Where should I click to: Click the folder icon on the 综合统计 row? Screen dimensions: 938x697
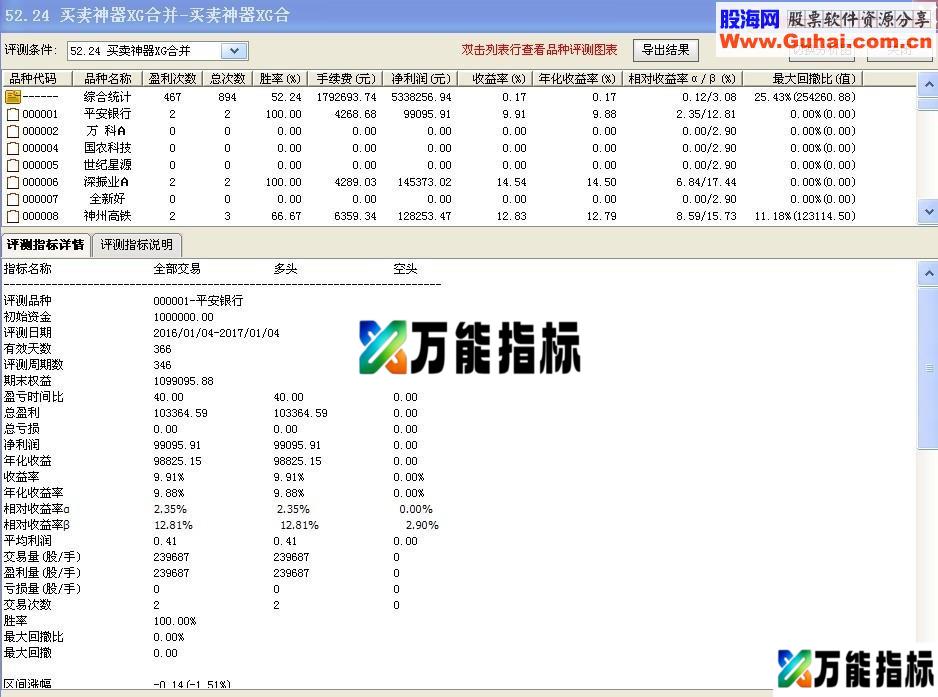(14, 96)
